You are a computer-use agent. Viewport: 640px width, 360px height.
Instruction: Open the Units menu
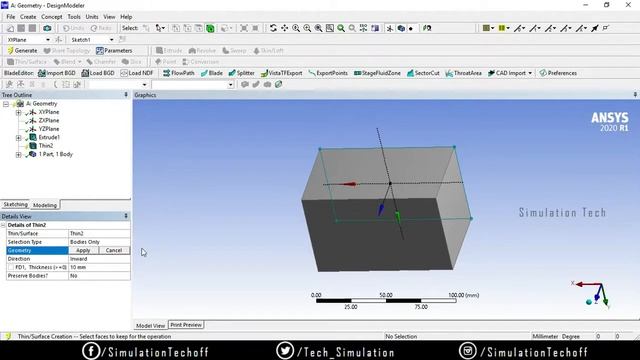pos(92,17)
